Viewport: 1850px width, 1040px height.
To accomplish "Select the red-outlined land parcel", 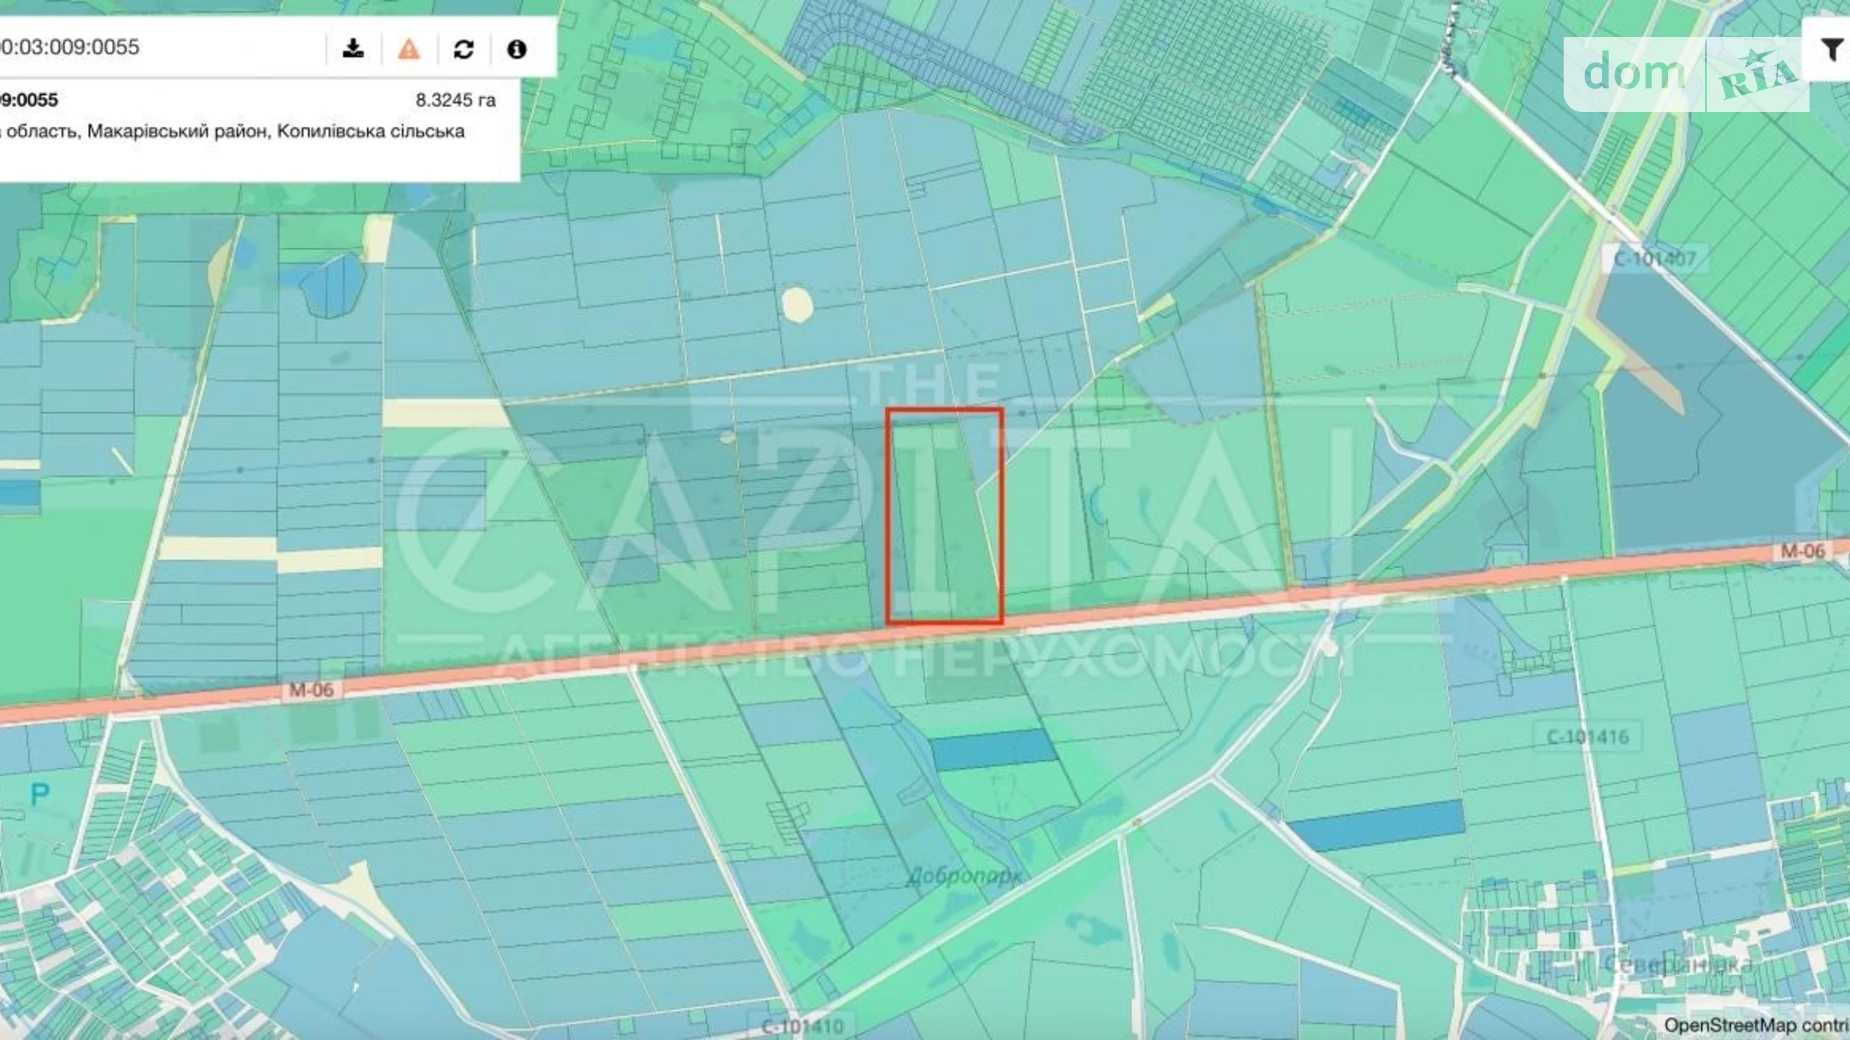I will [x=944, y=516].
